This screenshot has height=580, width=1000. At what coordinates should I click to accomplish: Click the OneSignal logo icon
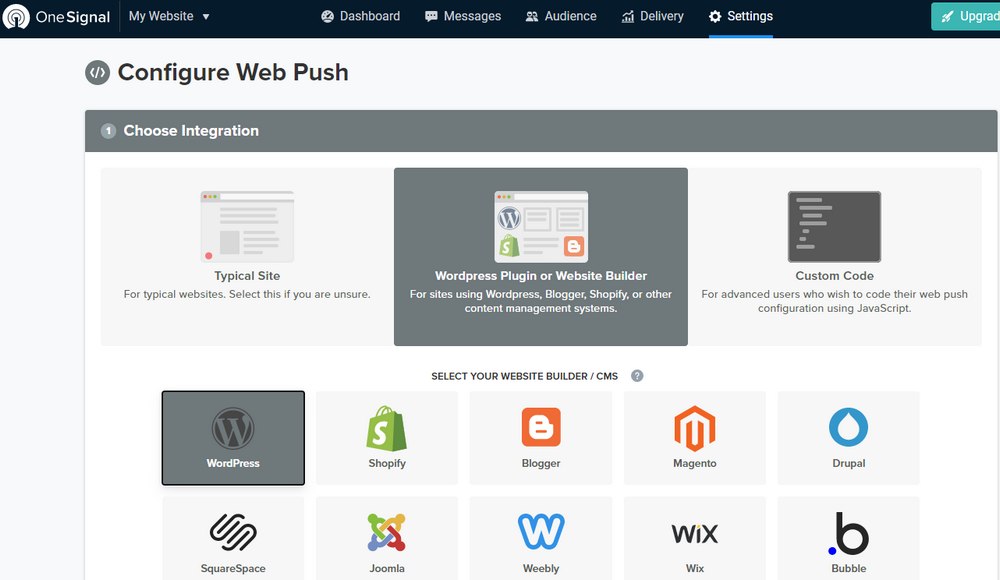click(x=16, y=17)
